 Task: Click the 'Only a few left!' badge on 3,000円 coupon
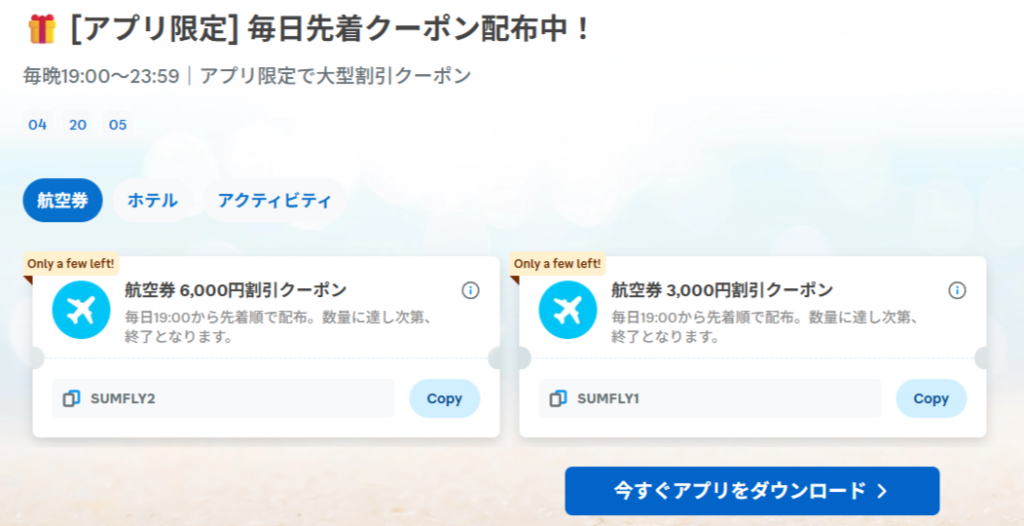coord(558,264)
